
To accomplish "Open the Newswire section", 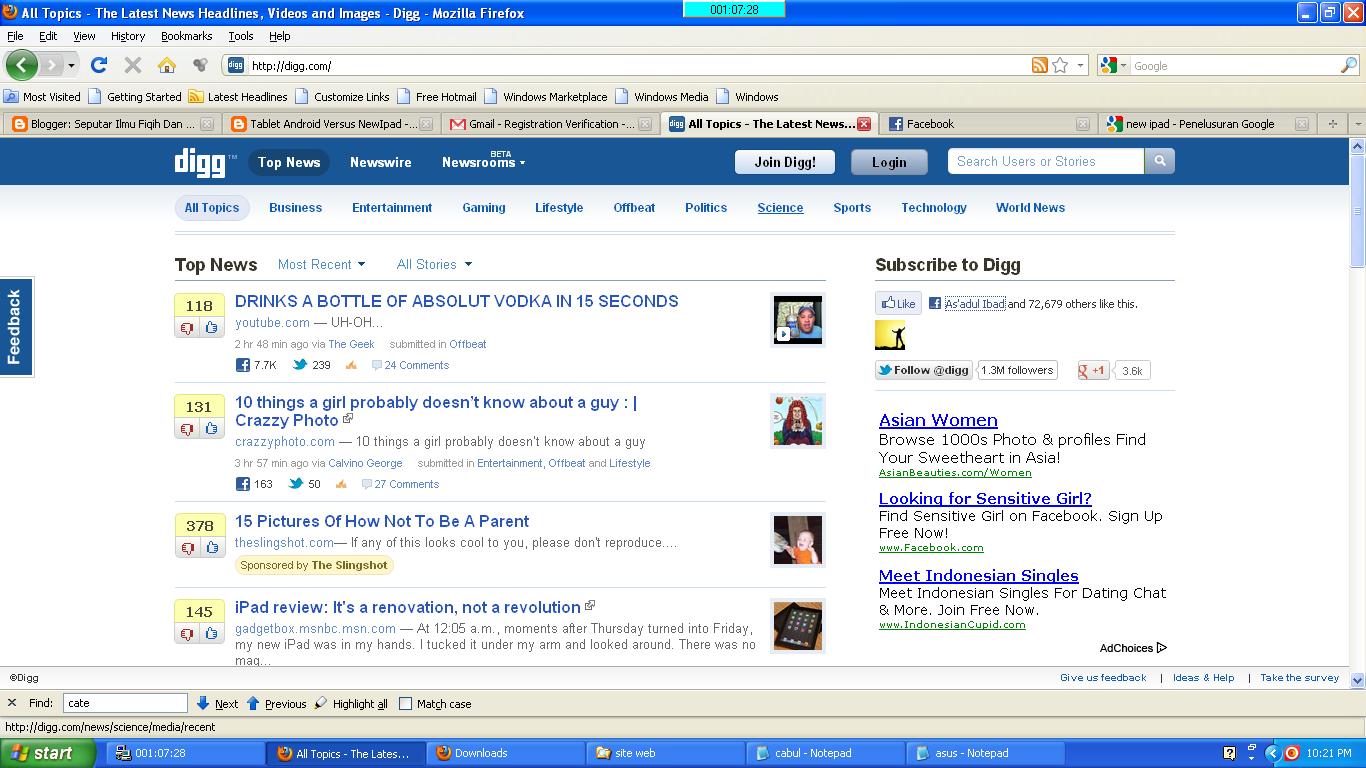I will [380, 162].
